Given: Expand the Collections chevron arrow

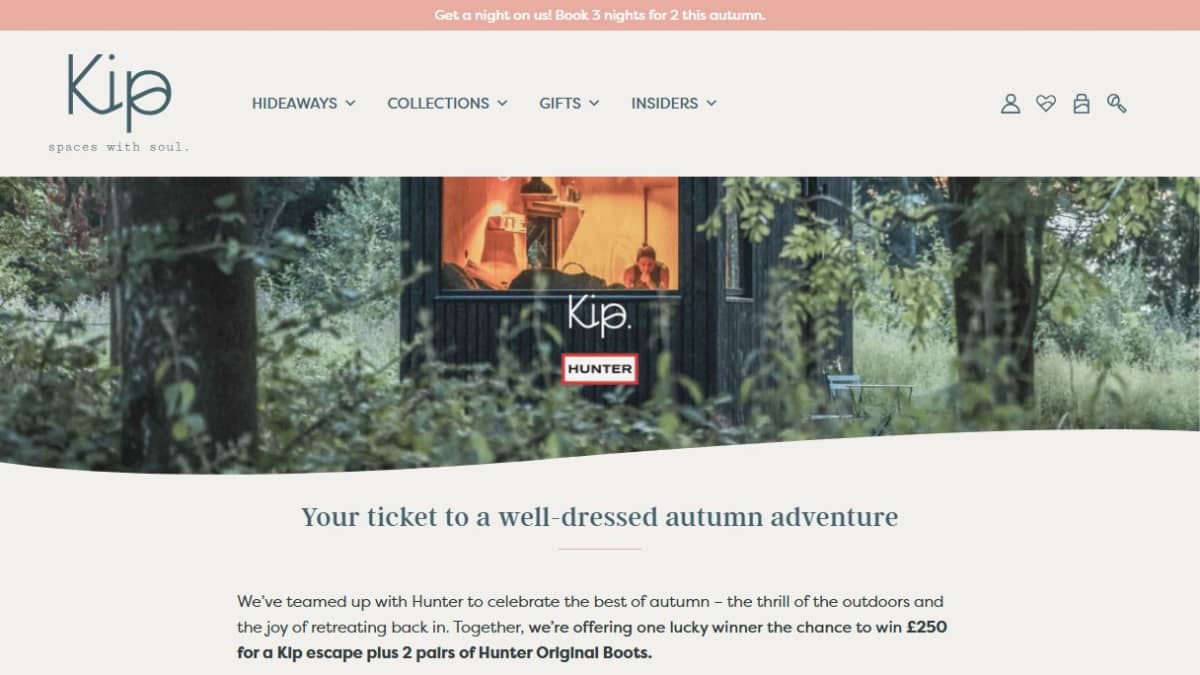Looking at the screenshot, I should 502,103.
